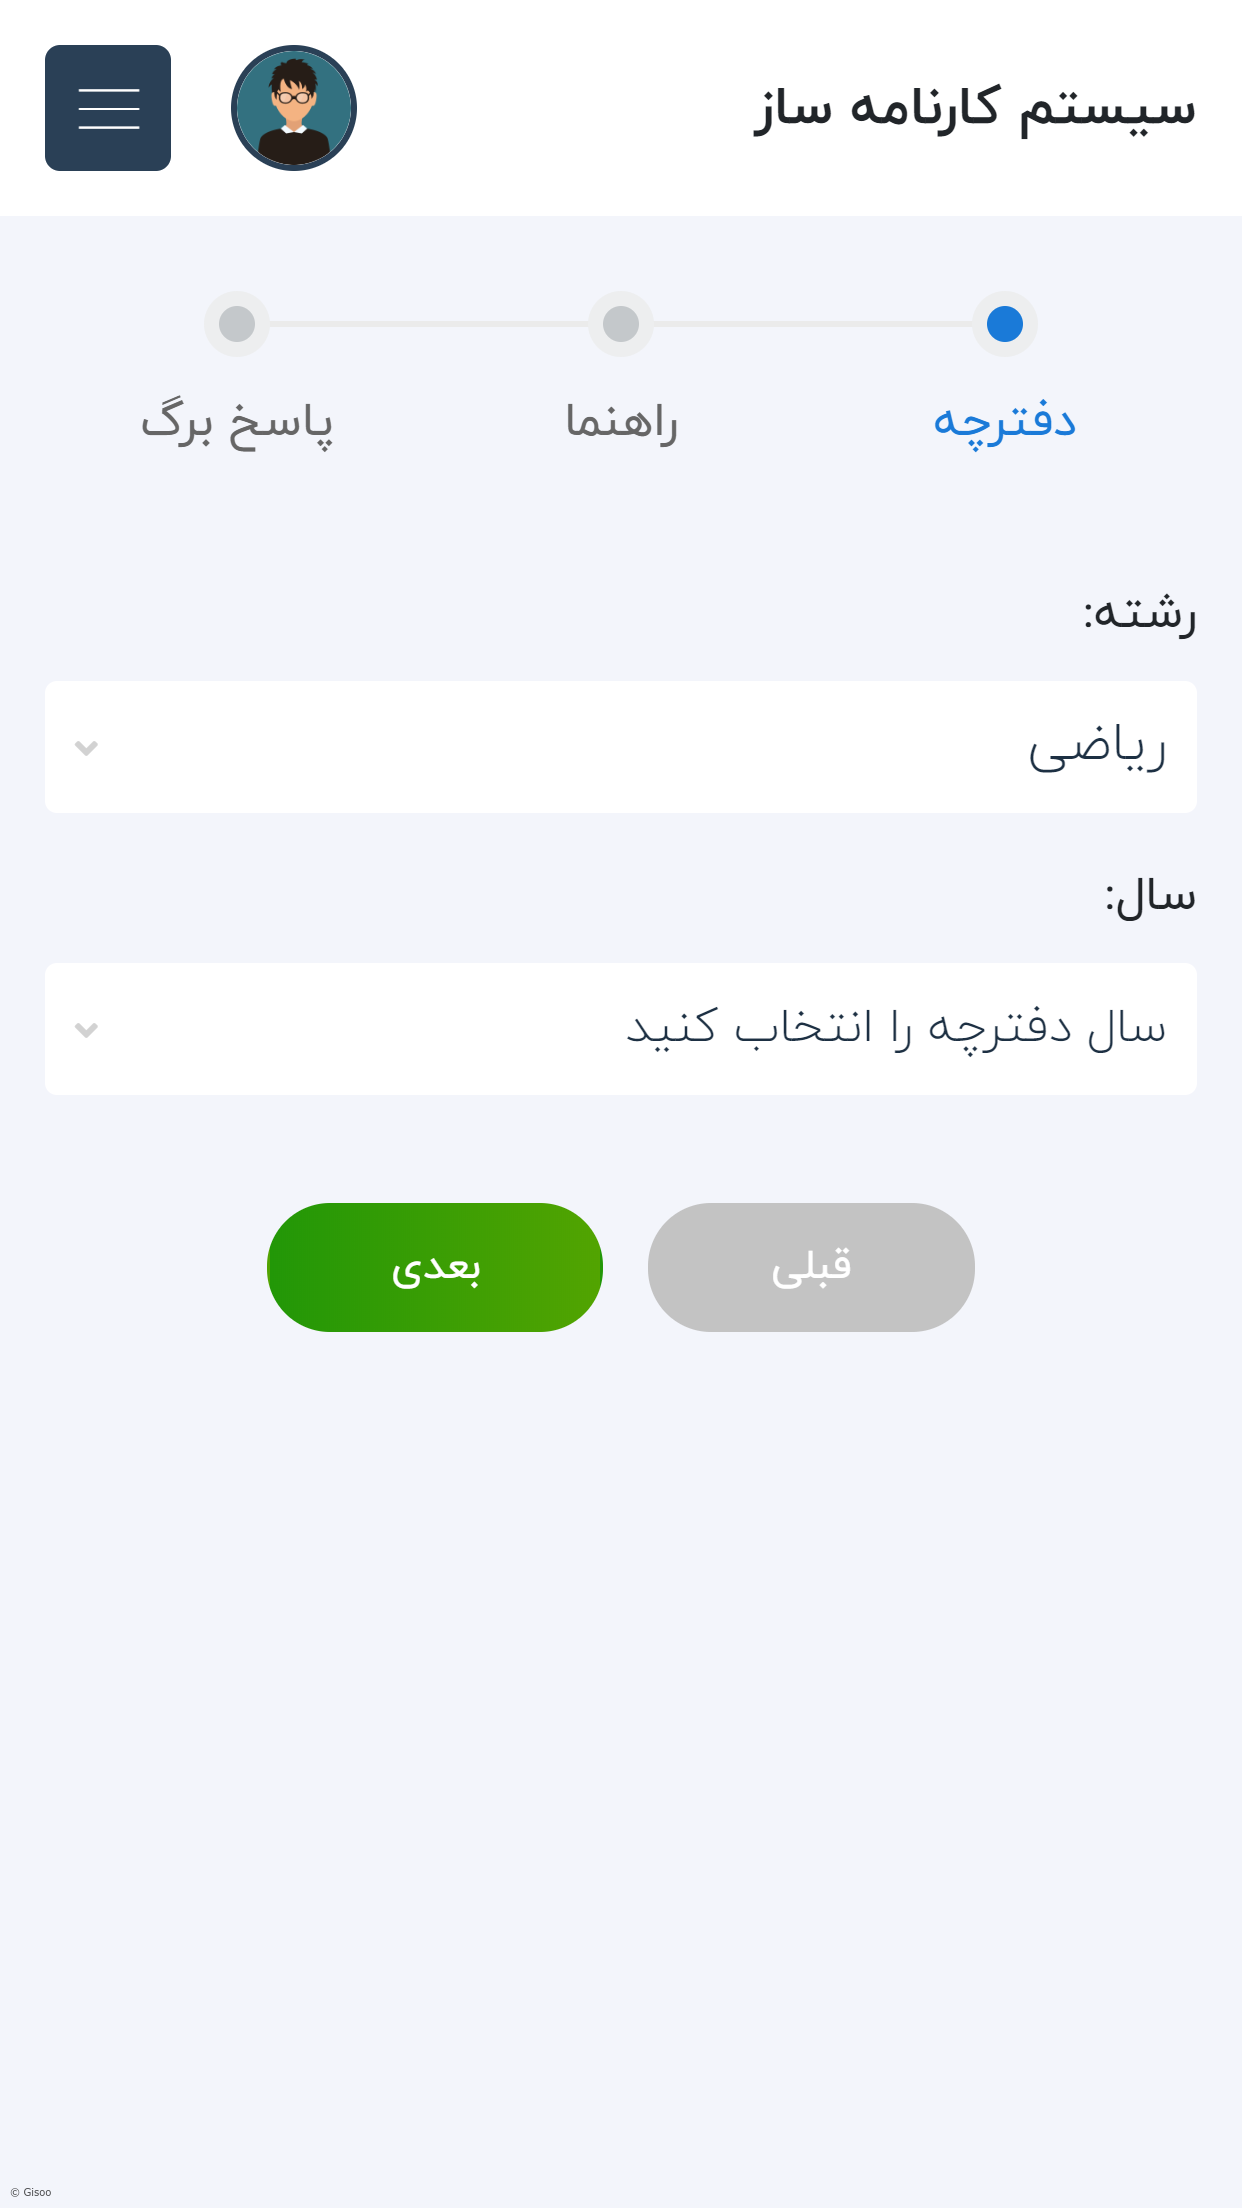Switch to the راهنما step label
Viewport: 1242px width, 2208px height.
(x=621, y=422)
